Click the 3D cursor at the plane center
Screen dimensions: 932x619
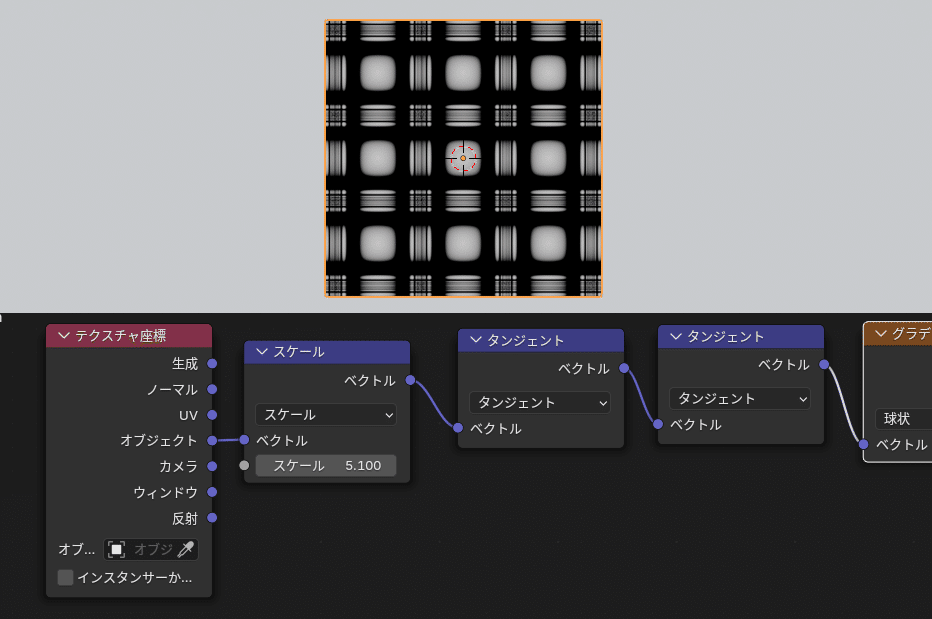[463, 158]
